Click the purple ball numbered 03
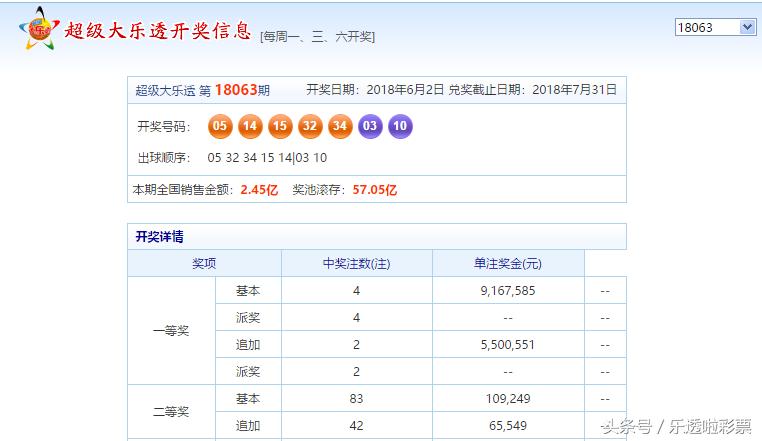The width and height of the screenshot is (762, 441). (370, 126)
